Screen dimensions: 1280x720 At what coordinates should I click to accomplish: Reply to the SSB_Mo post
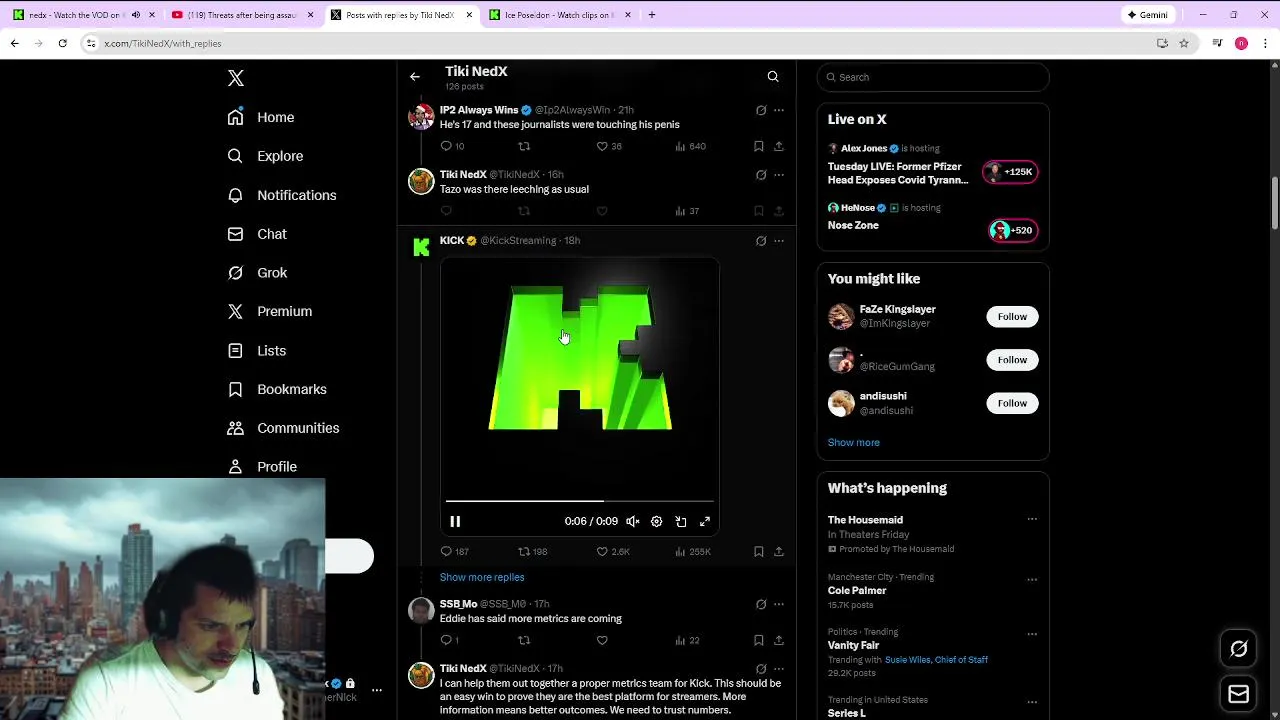pos(450,640)
